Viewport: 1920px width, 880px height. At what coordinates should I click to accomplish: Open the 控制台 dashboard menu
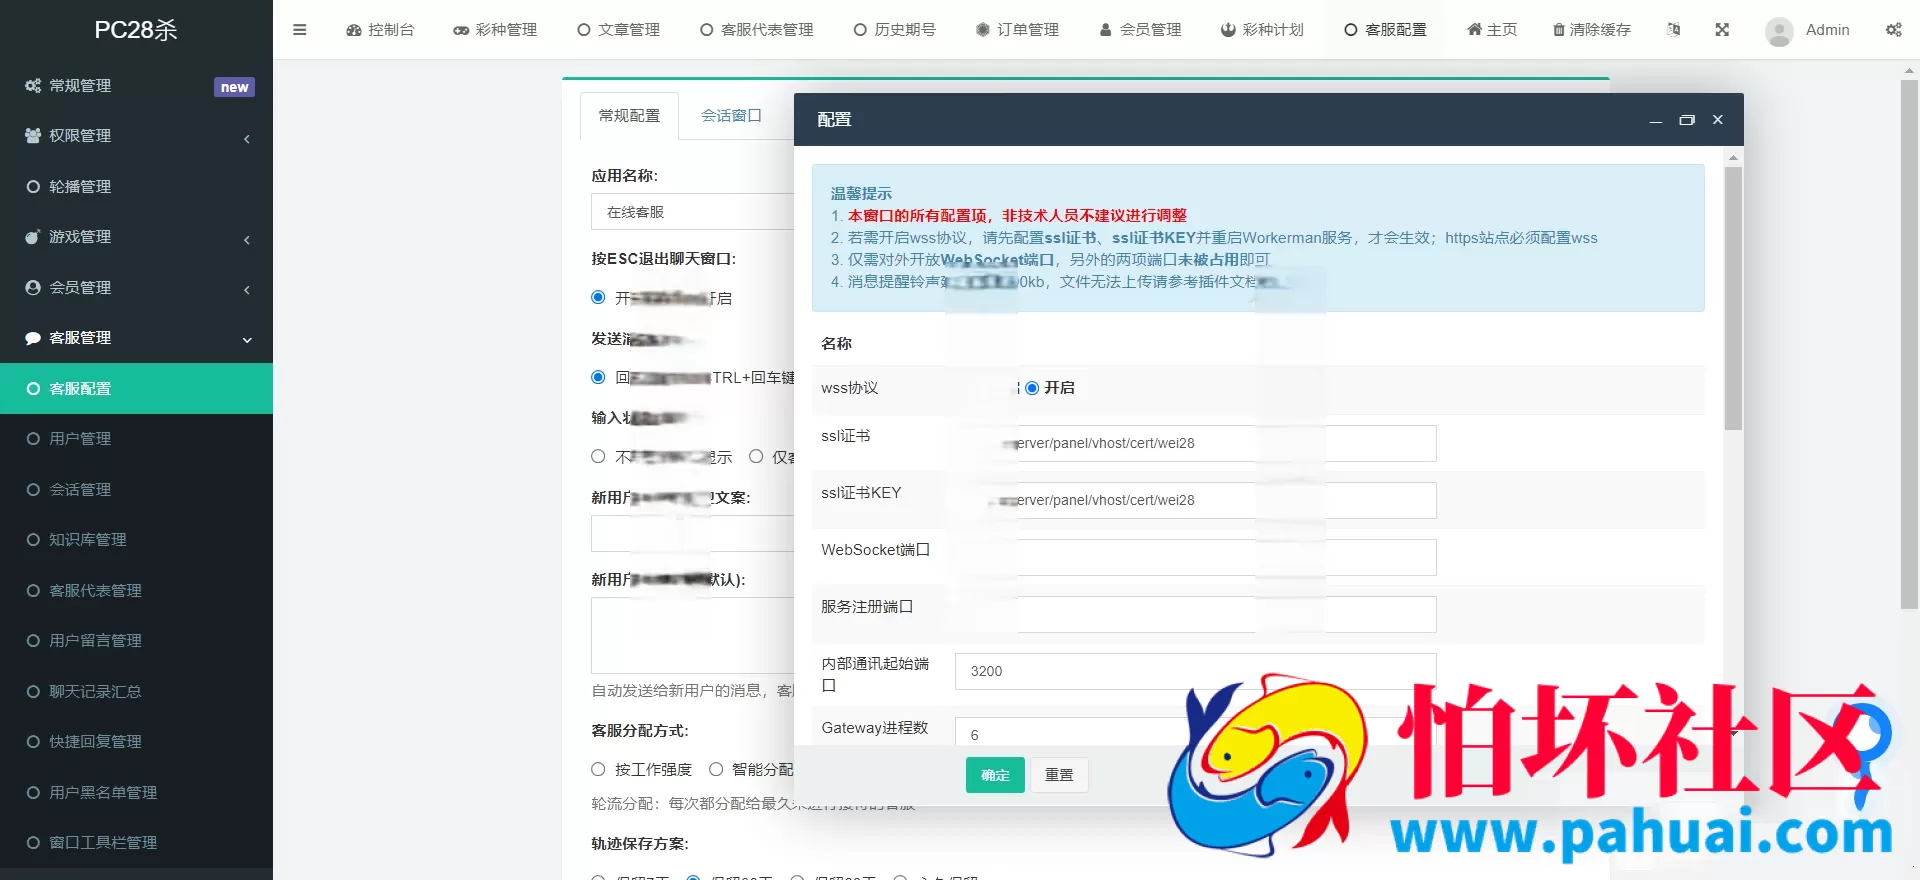point(380,30)
